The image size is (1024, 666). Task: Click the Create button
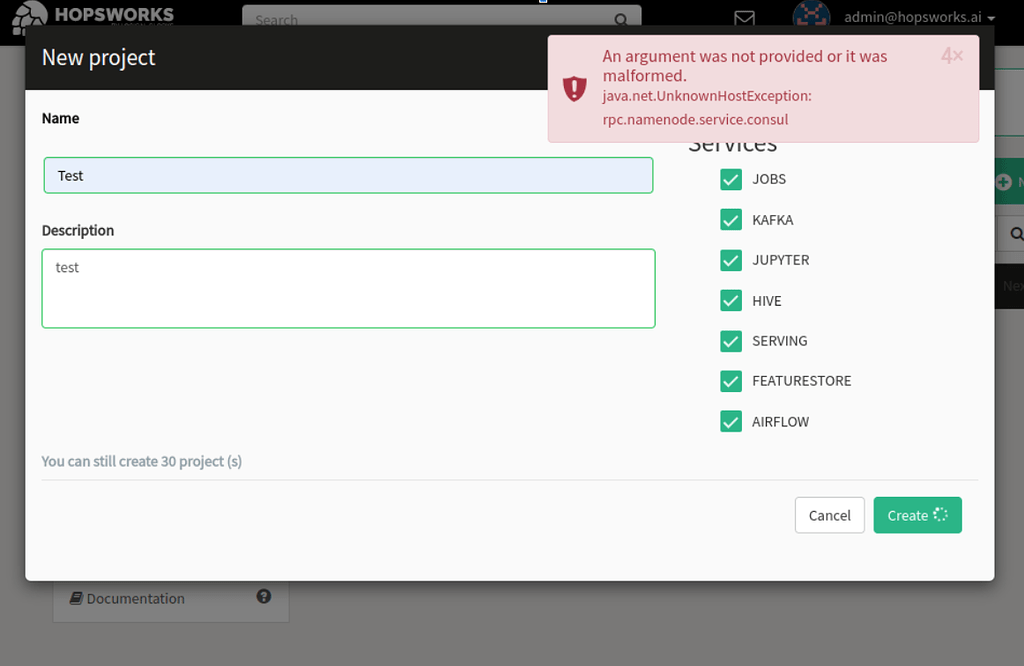click(x=917, y=514)
